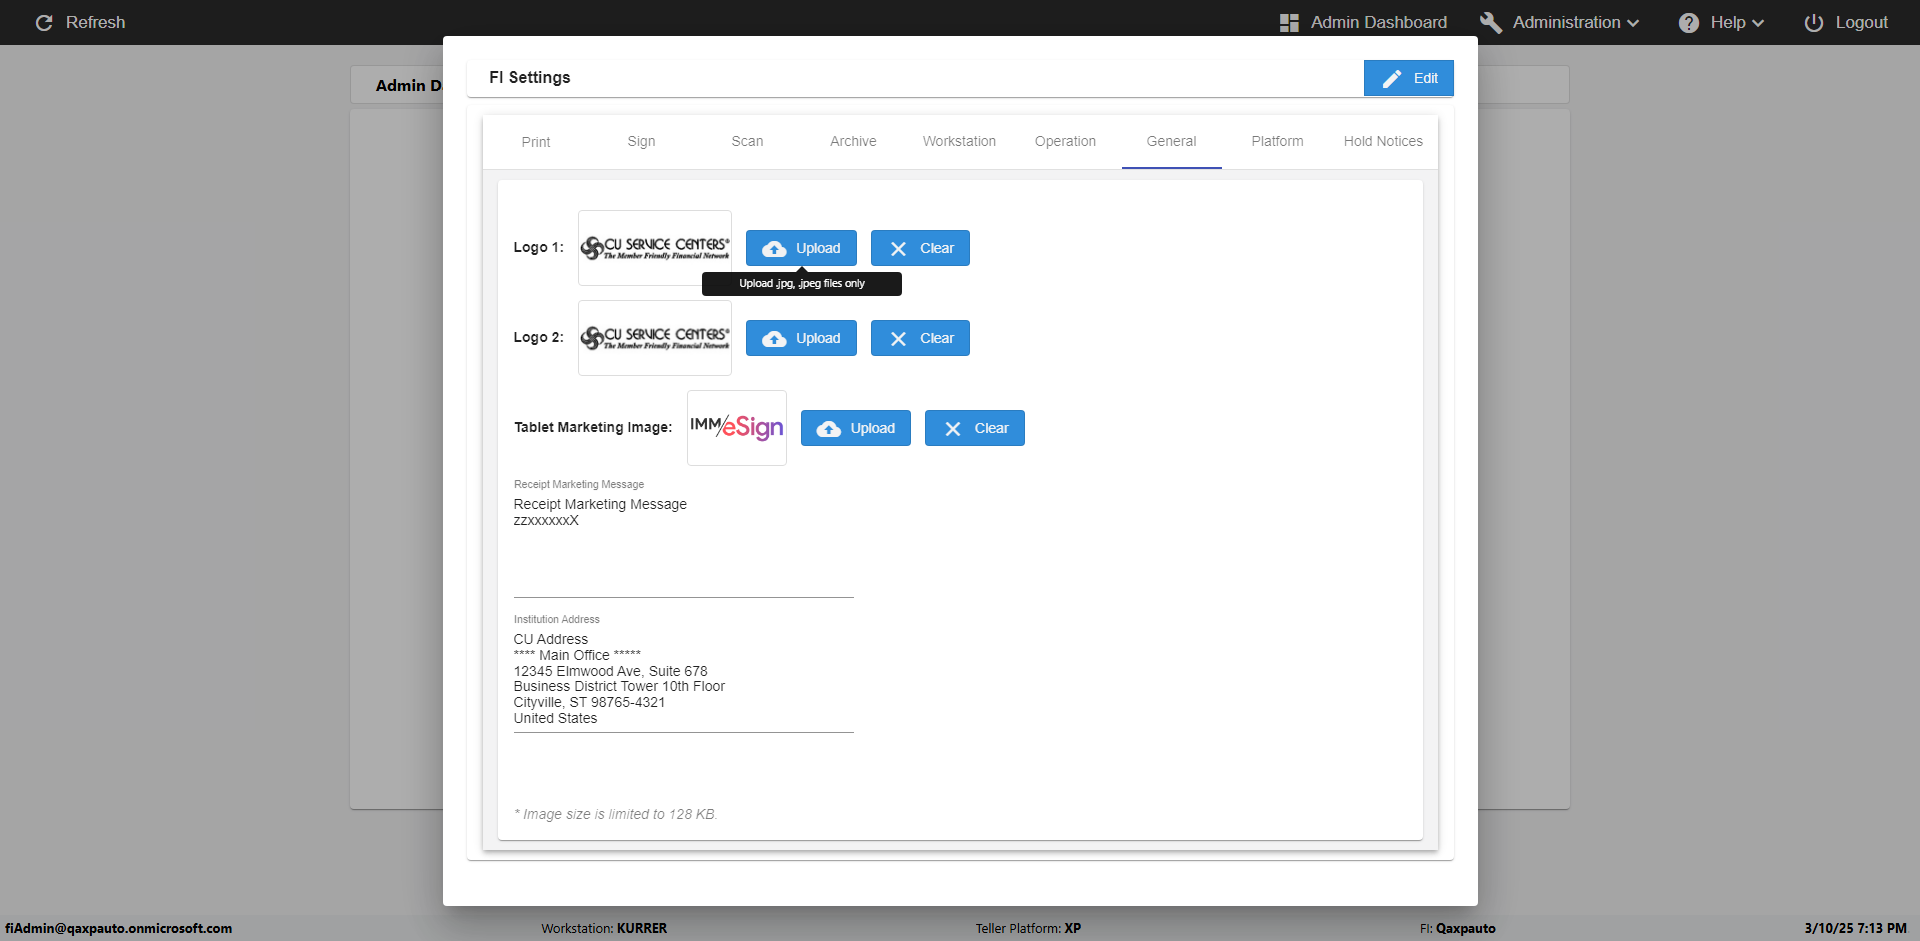Viewport: 1920px width, 941px height.
Task: Click the 'Cityville, ST 98765-4321' line
Action: click(589, 702)
